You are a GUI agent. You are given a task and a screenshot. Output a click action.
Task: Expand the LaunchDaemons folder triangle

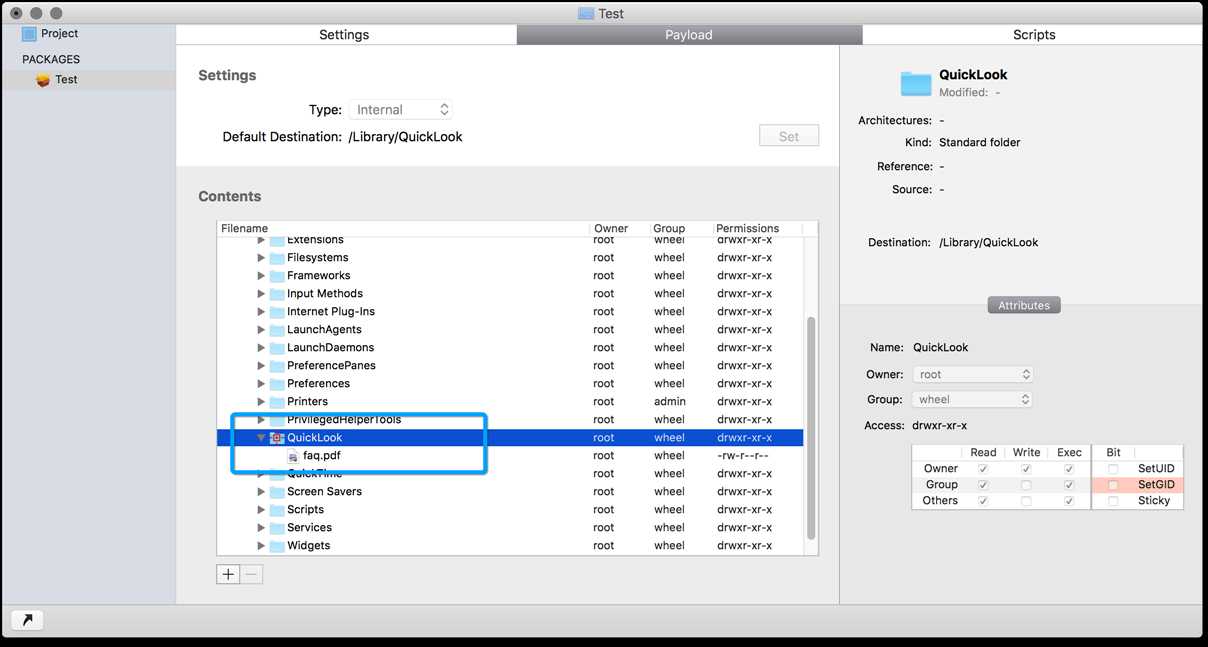tap(261, 348)
